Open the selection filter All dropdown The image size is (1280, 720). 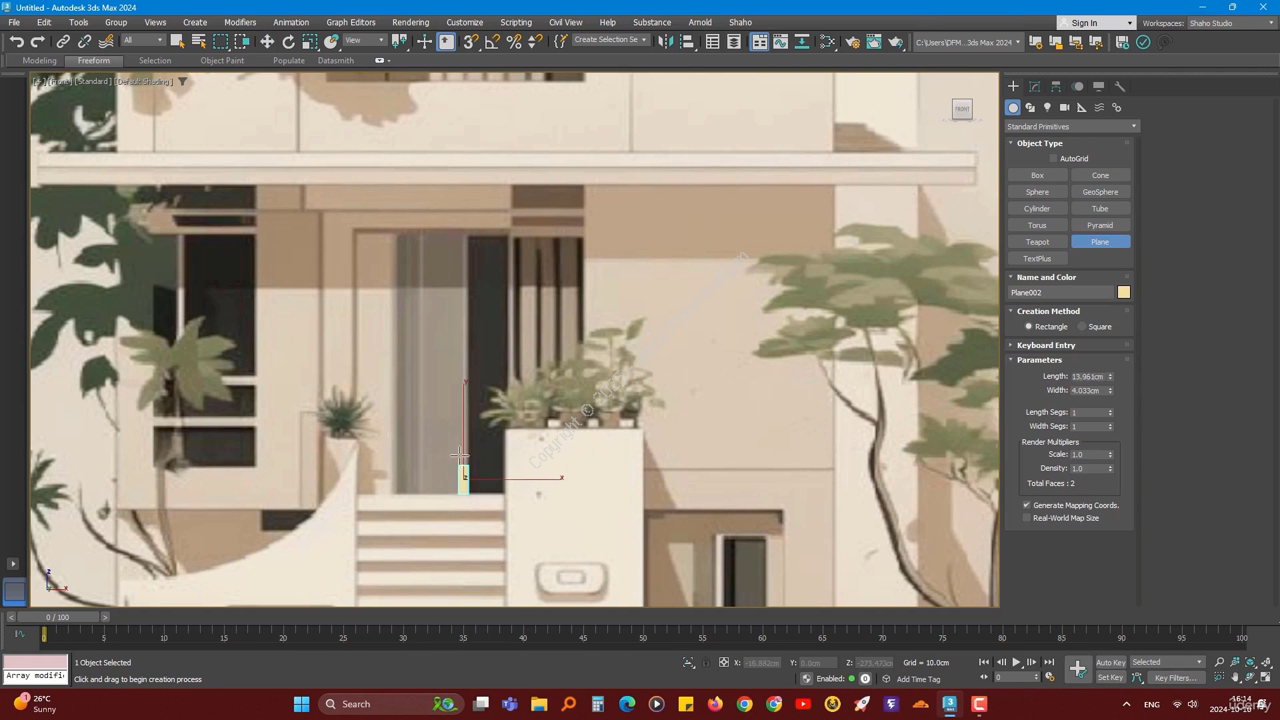[x=142, y=41]
